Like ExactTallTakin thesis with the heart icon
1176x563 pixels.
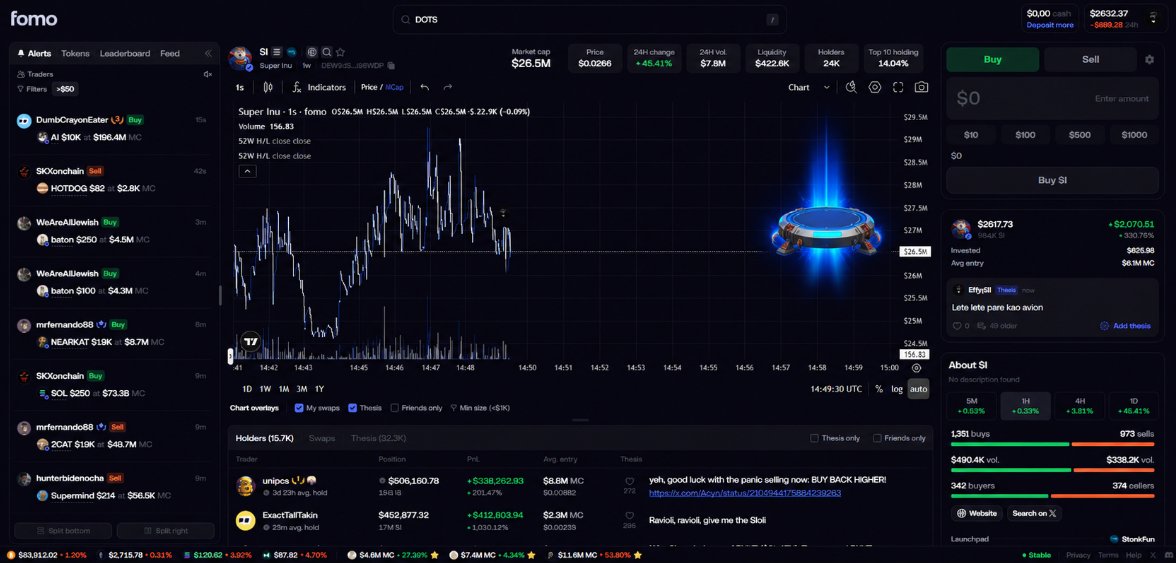[x=629, y=517]
